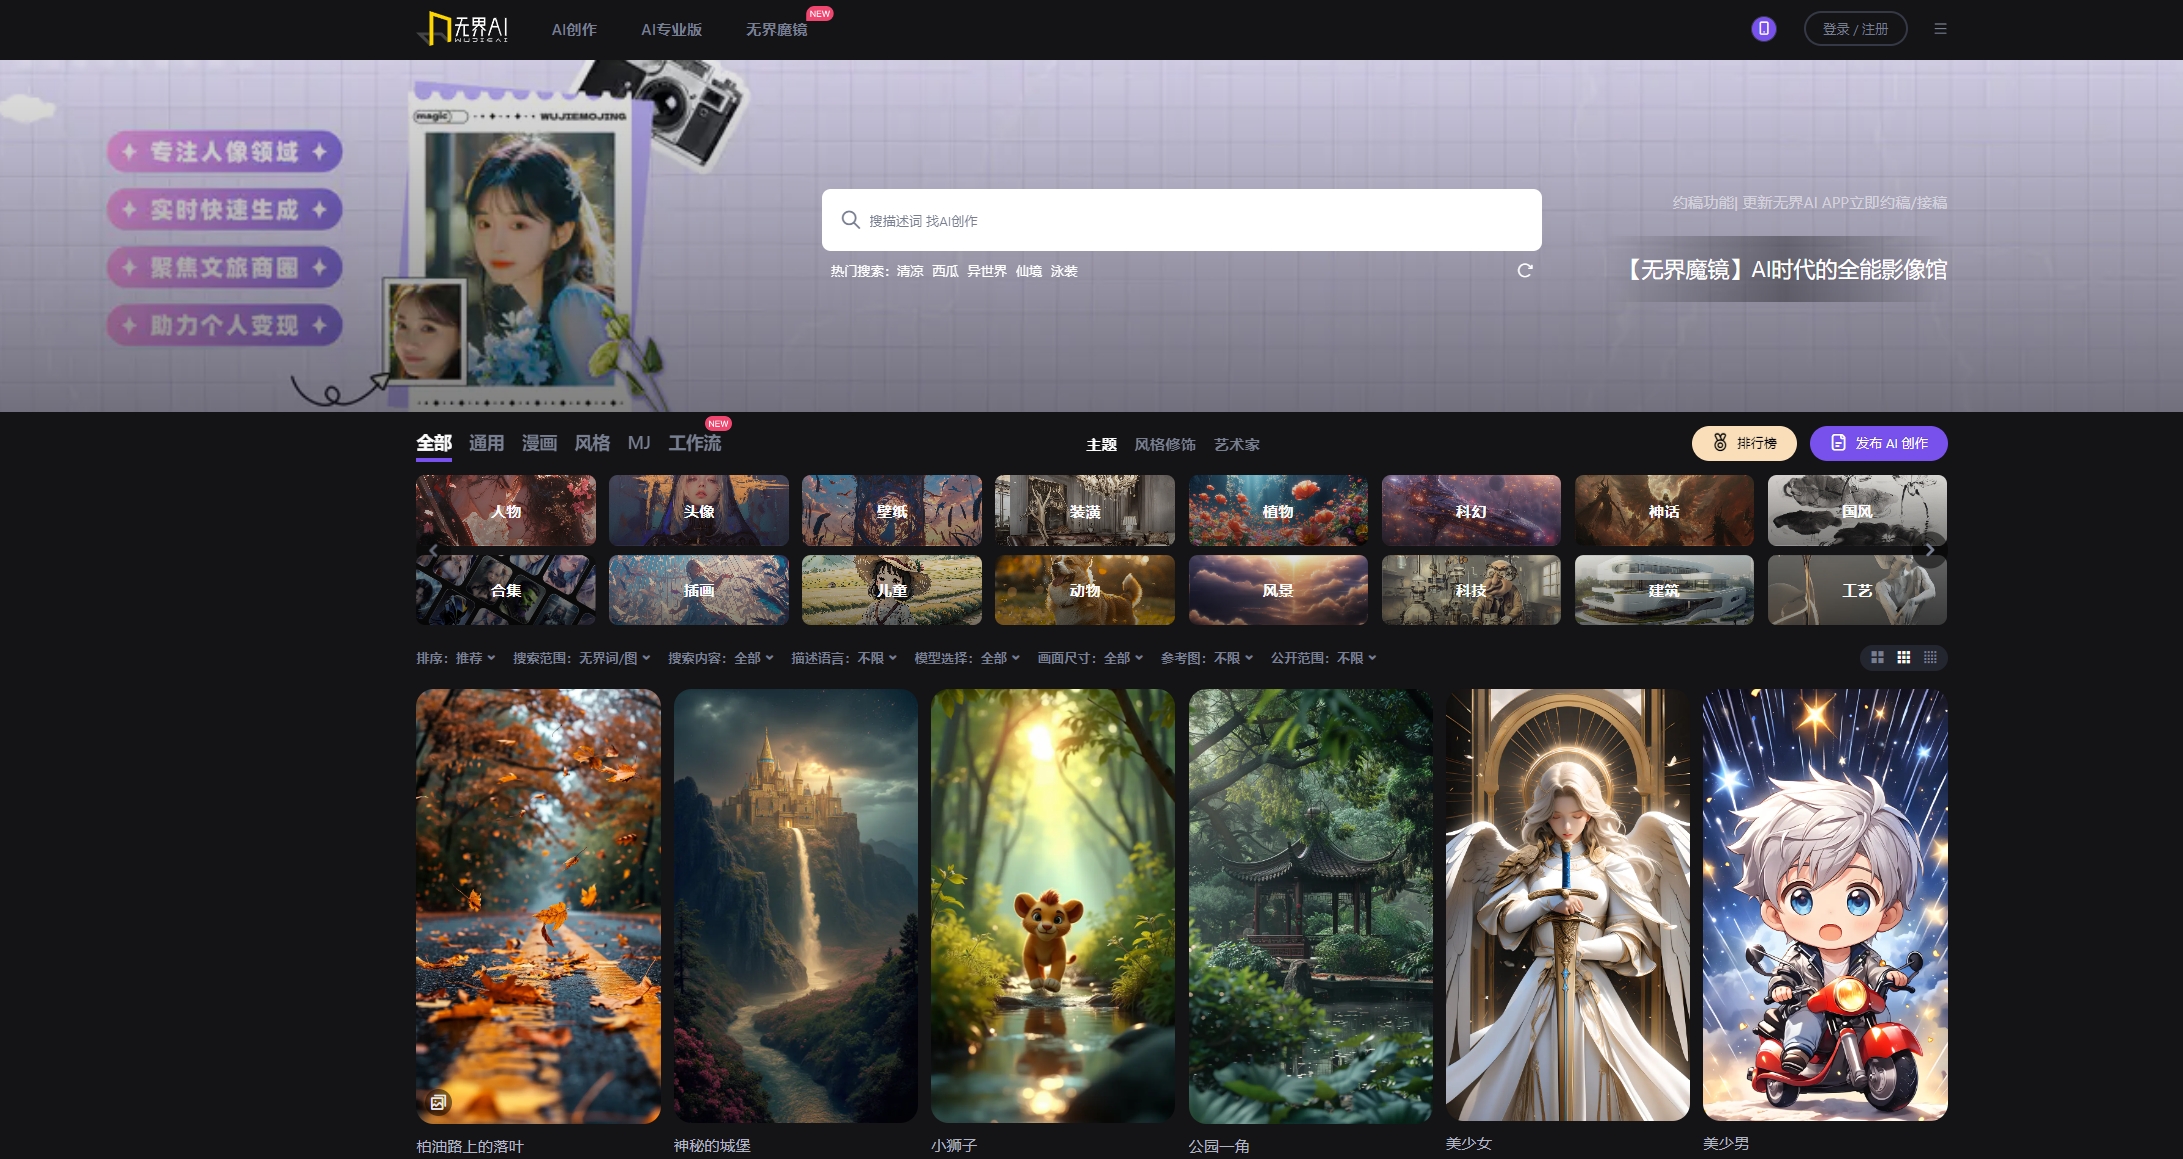Switch to large grid view icon

click(1877, 658)
